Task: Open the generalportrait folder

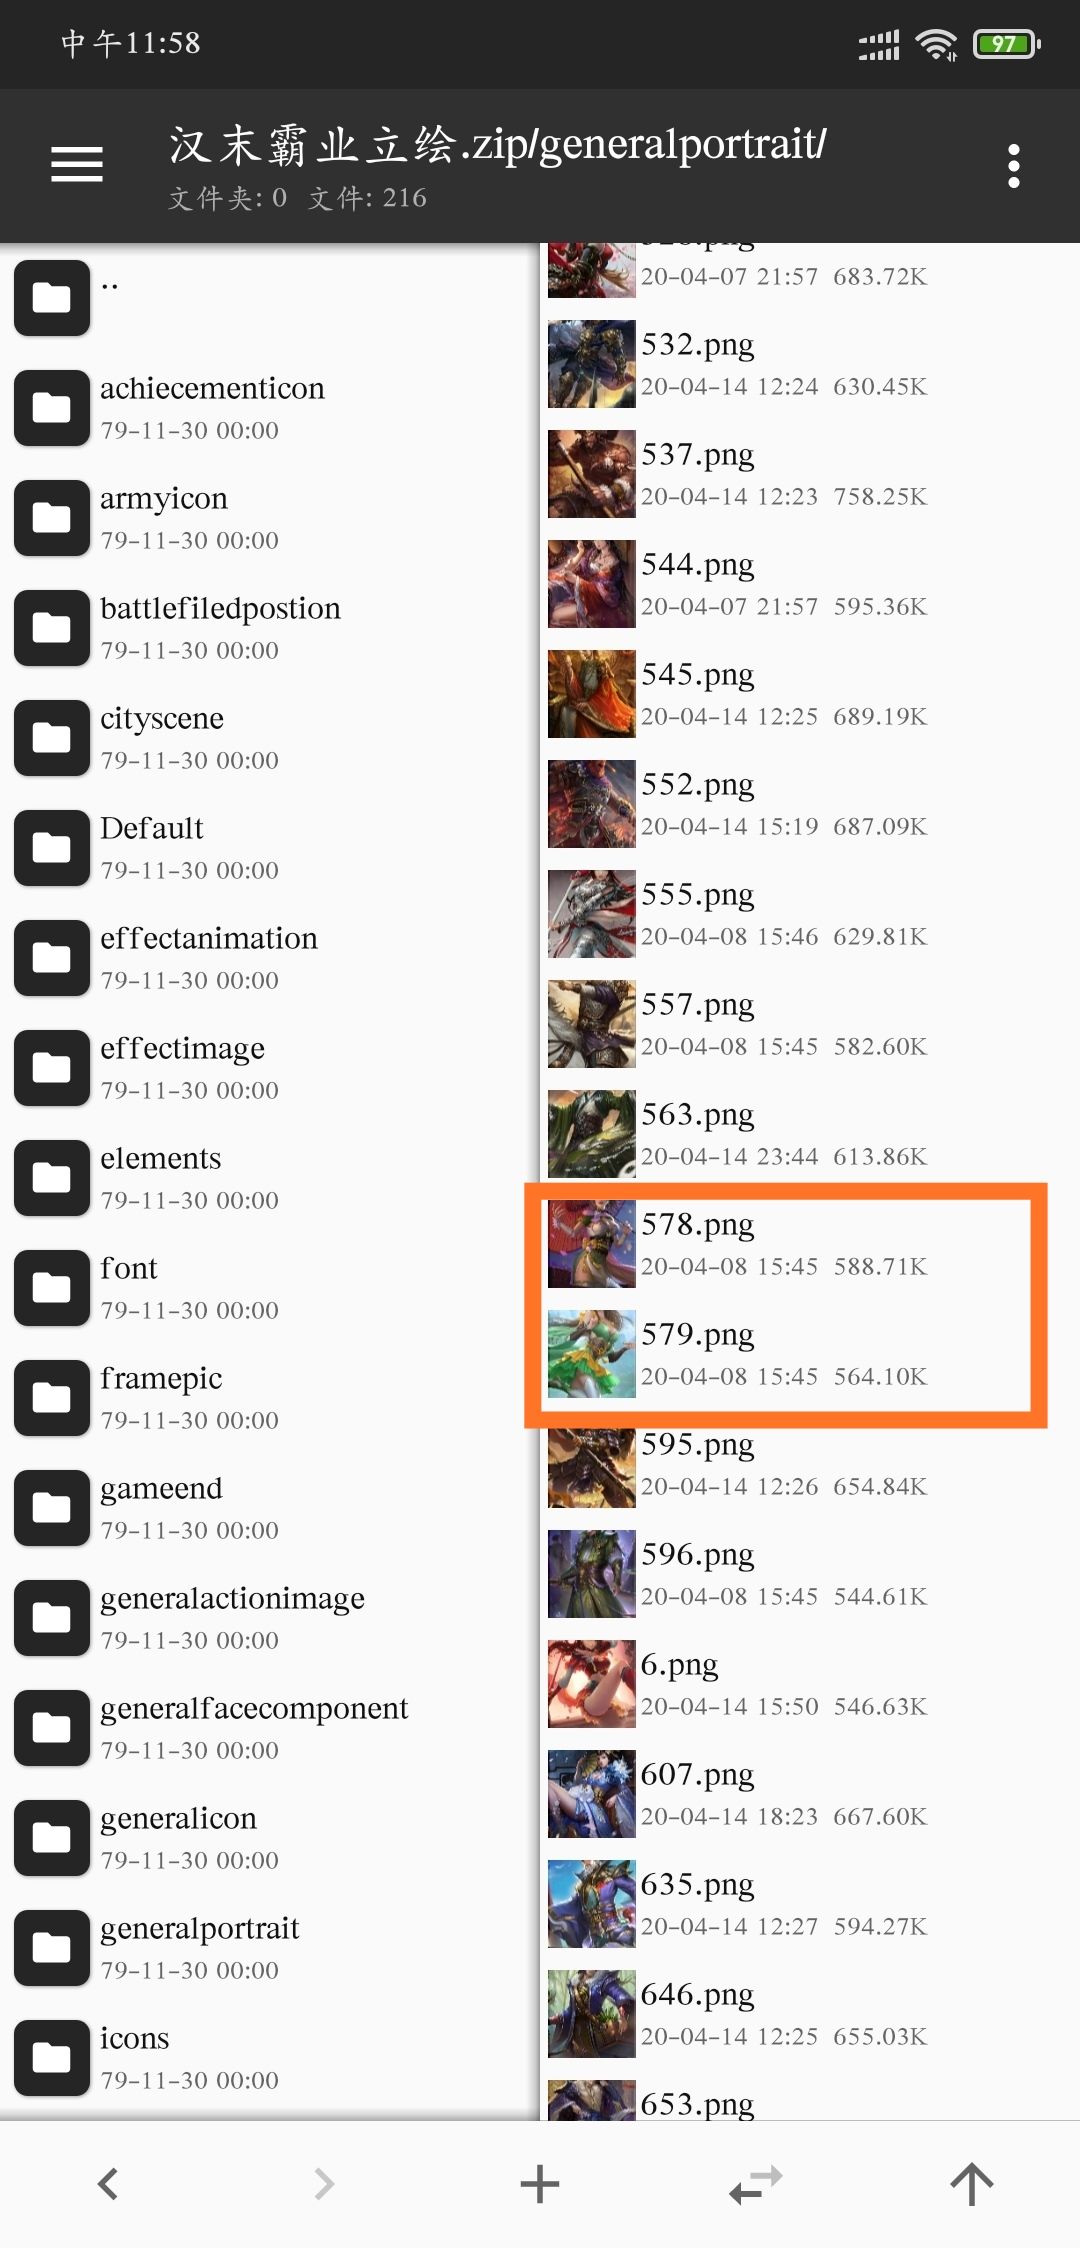Action: [270, 1947]
